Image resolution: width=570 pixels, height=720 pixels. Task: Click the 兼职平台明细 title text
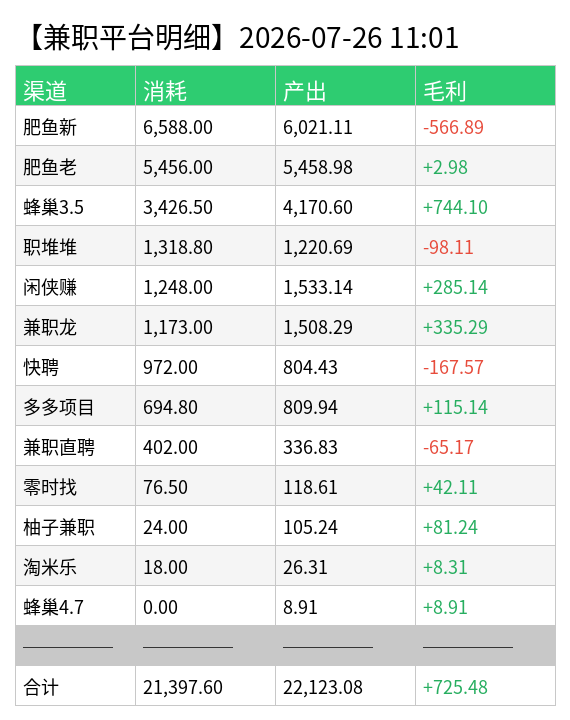coord(127,38)
